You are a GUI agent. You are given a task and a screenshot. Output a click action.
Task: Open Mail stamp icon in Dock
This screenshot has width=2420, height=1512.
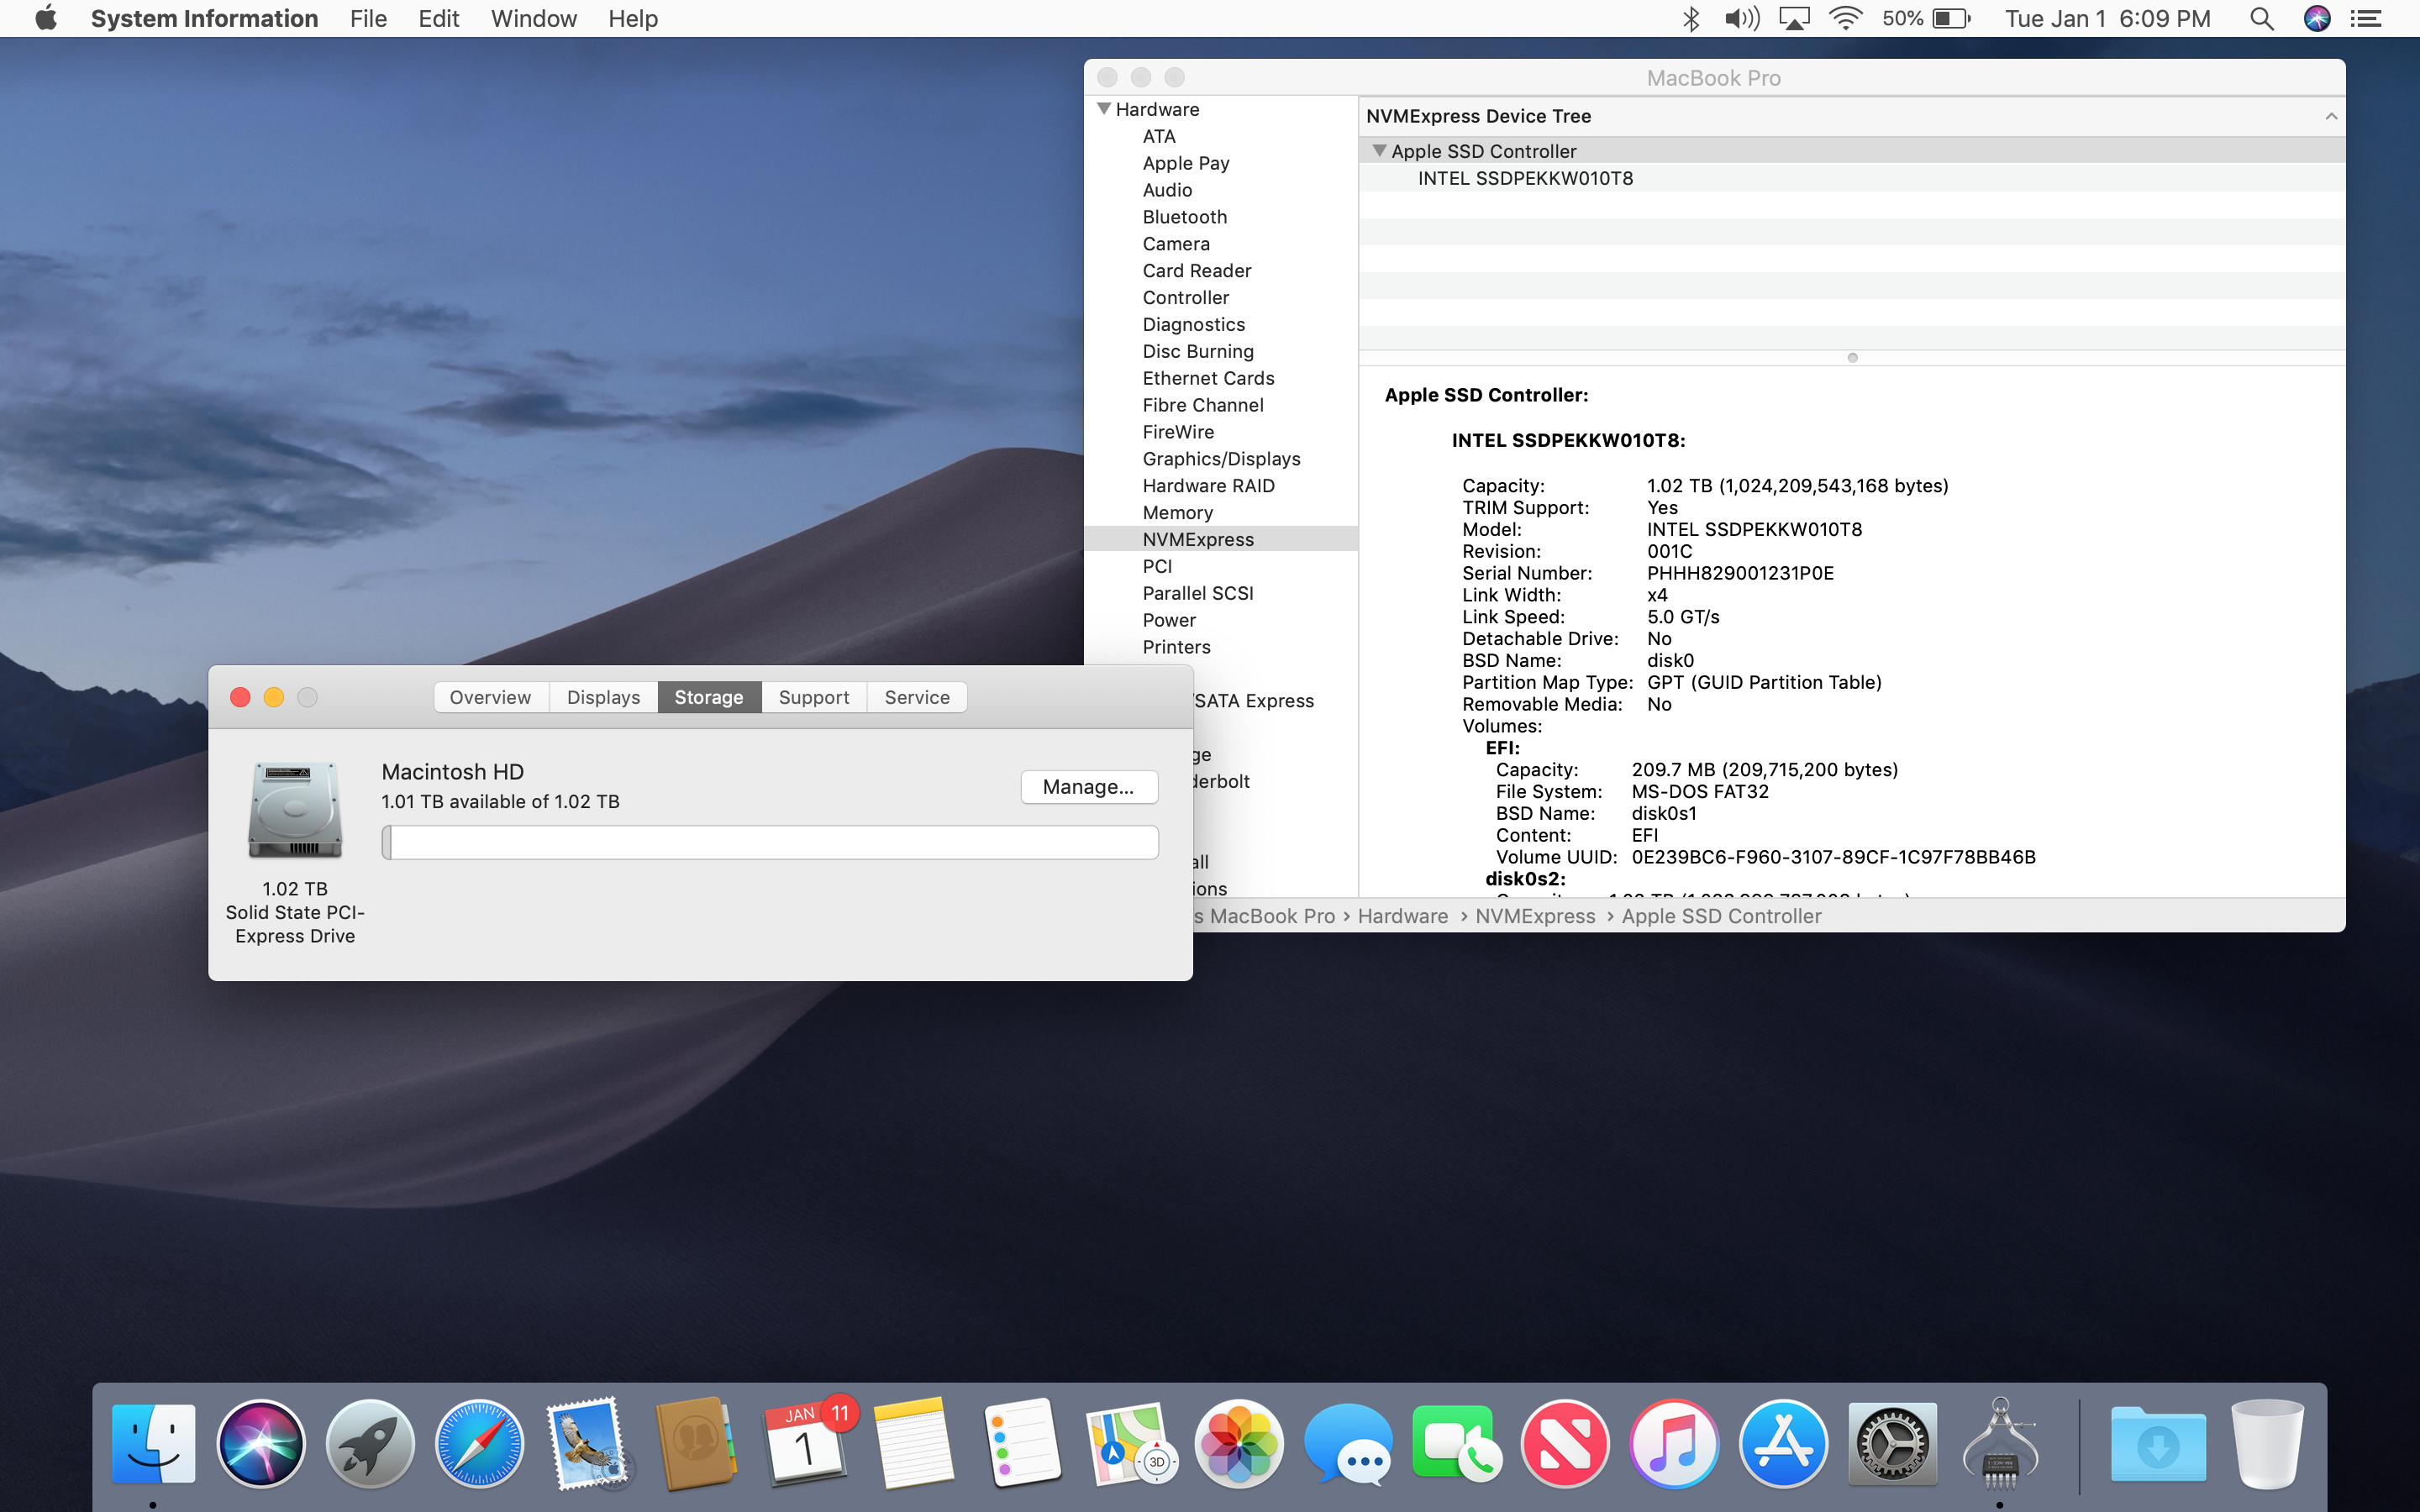click(588, 1443)
